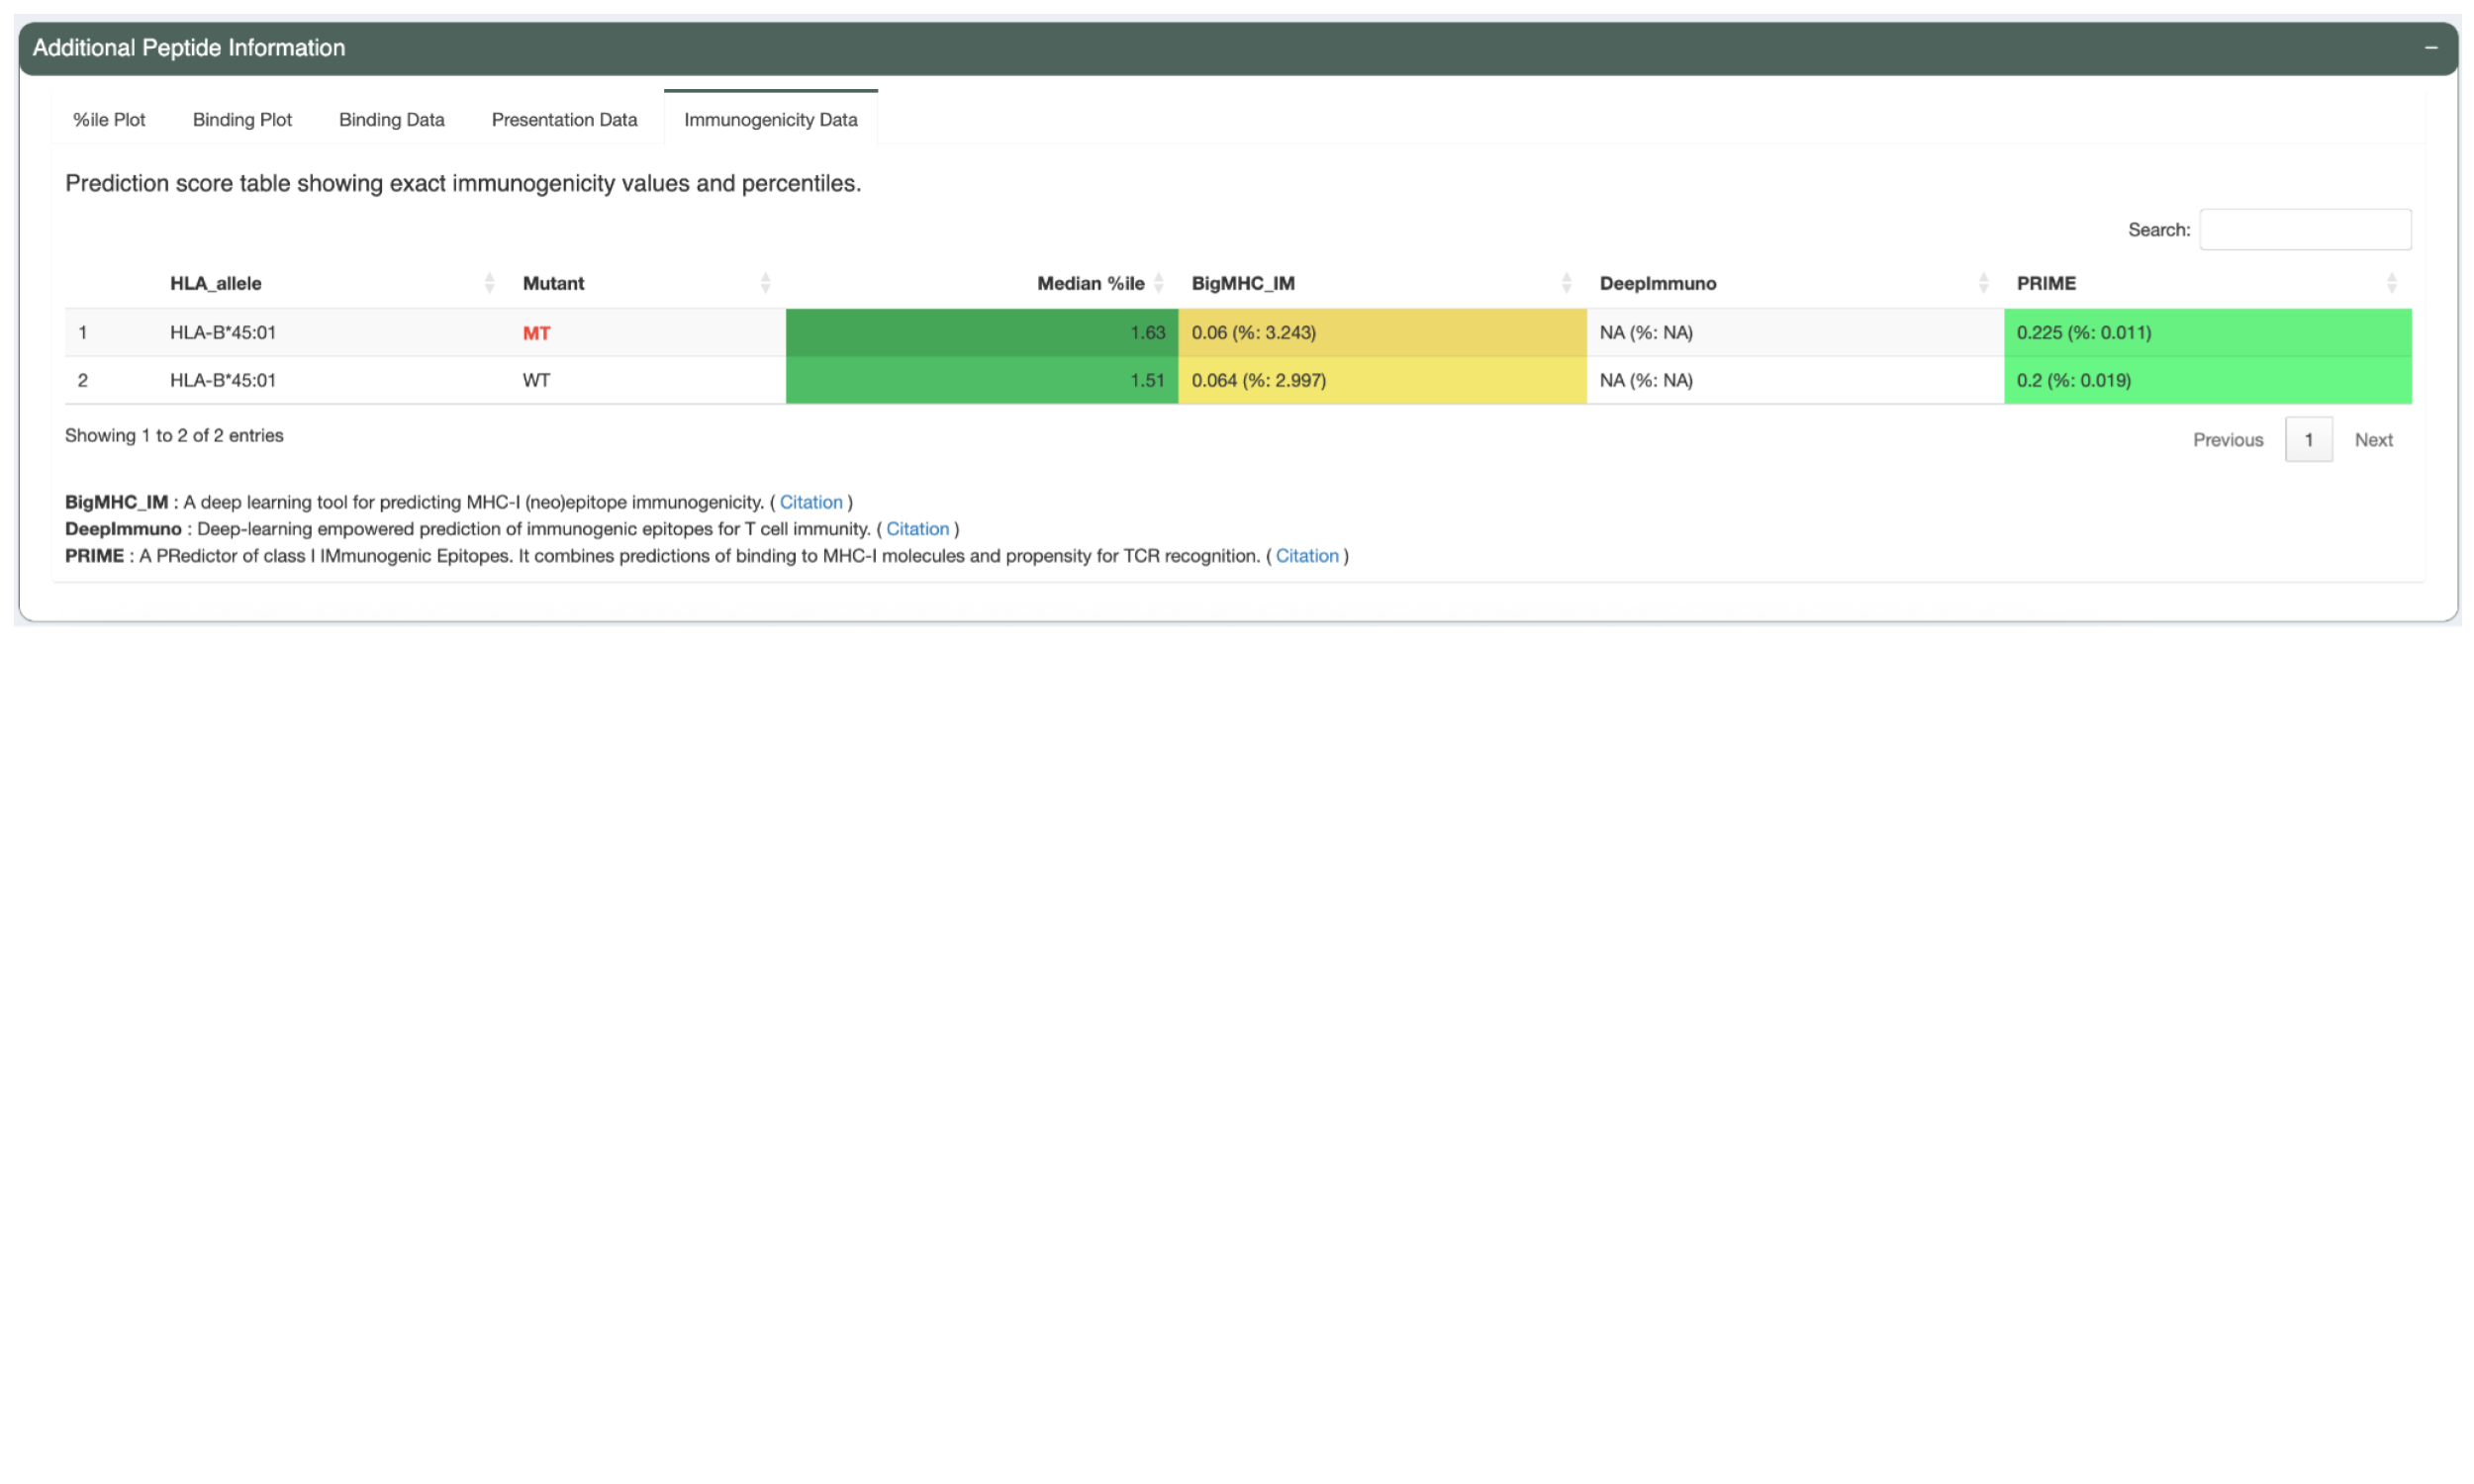This screenshot has width=2474, height=1484.
Task: Click HLA-B*45:01 in row 1
Action: point(223,333)
